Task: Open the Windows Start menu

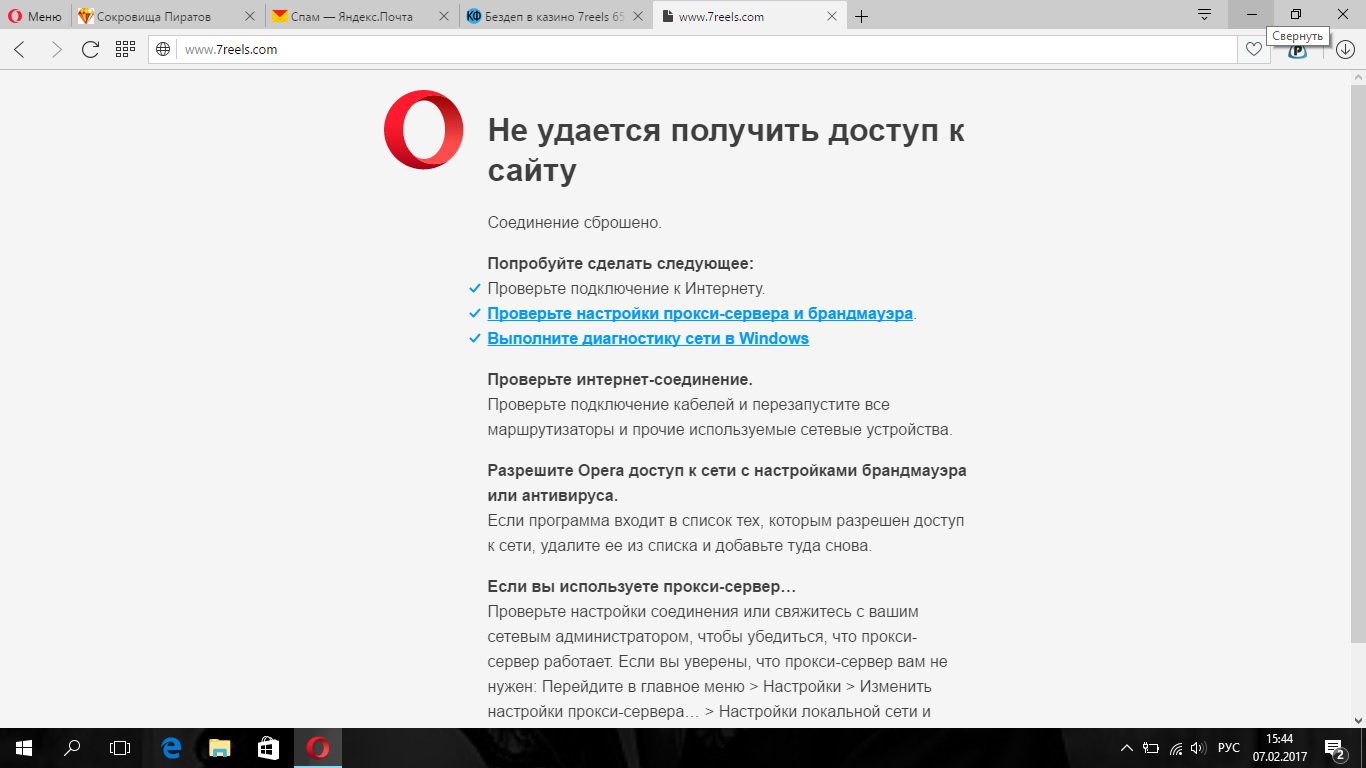Action: click(x=24, y=748)
